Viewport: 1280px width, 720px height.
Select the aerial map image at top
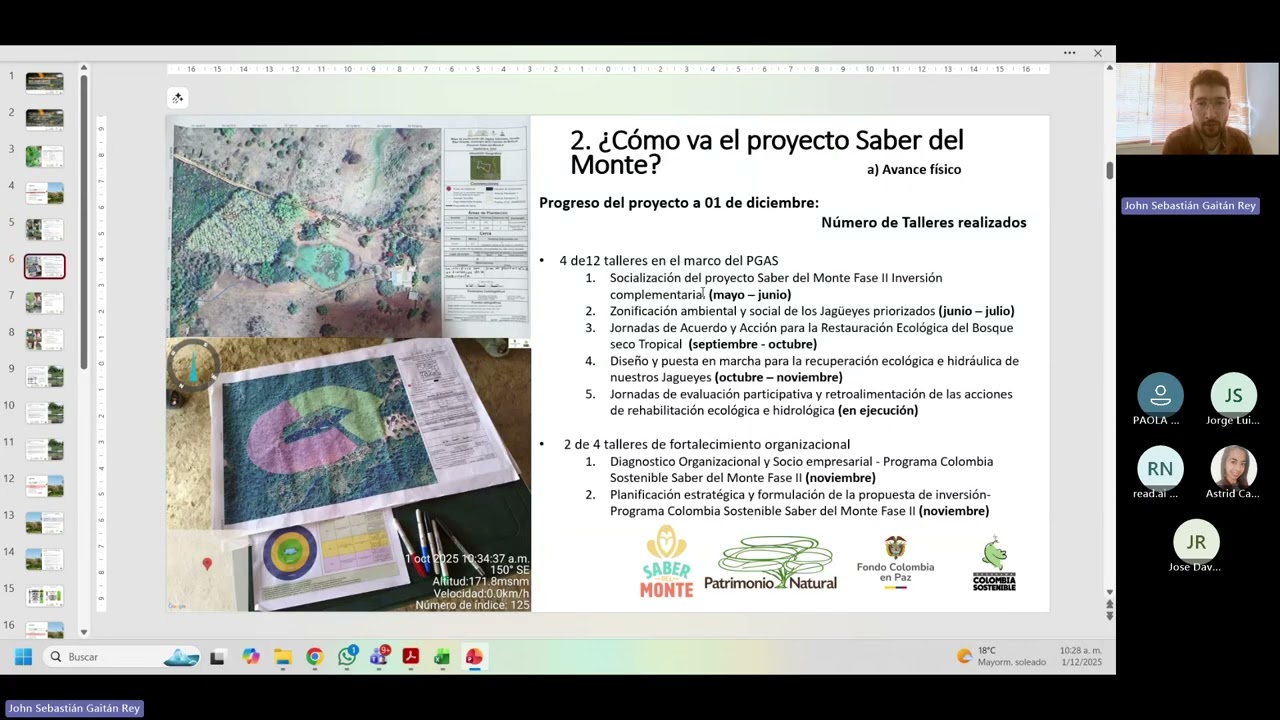[x=348, y=228]
